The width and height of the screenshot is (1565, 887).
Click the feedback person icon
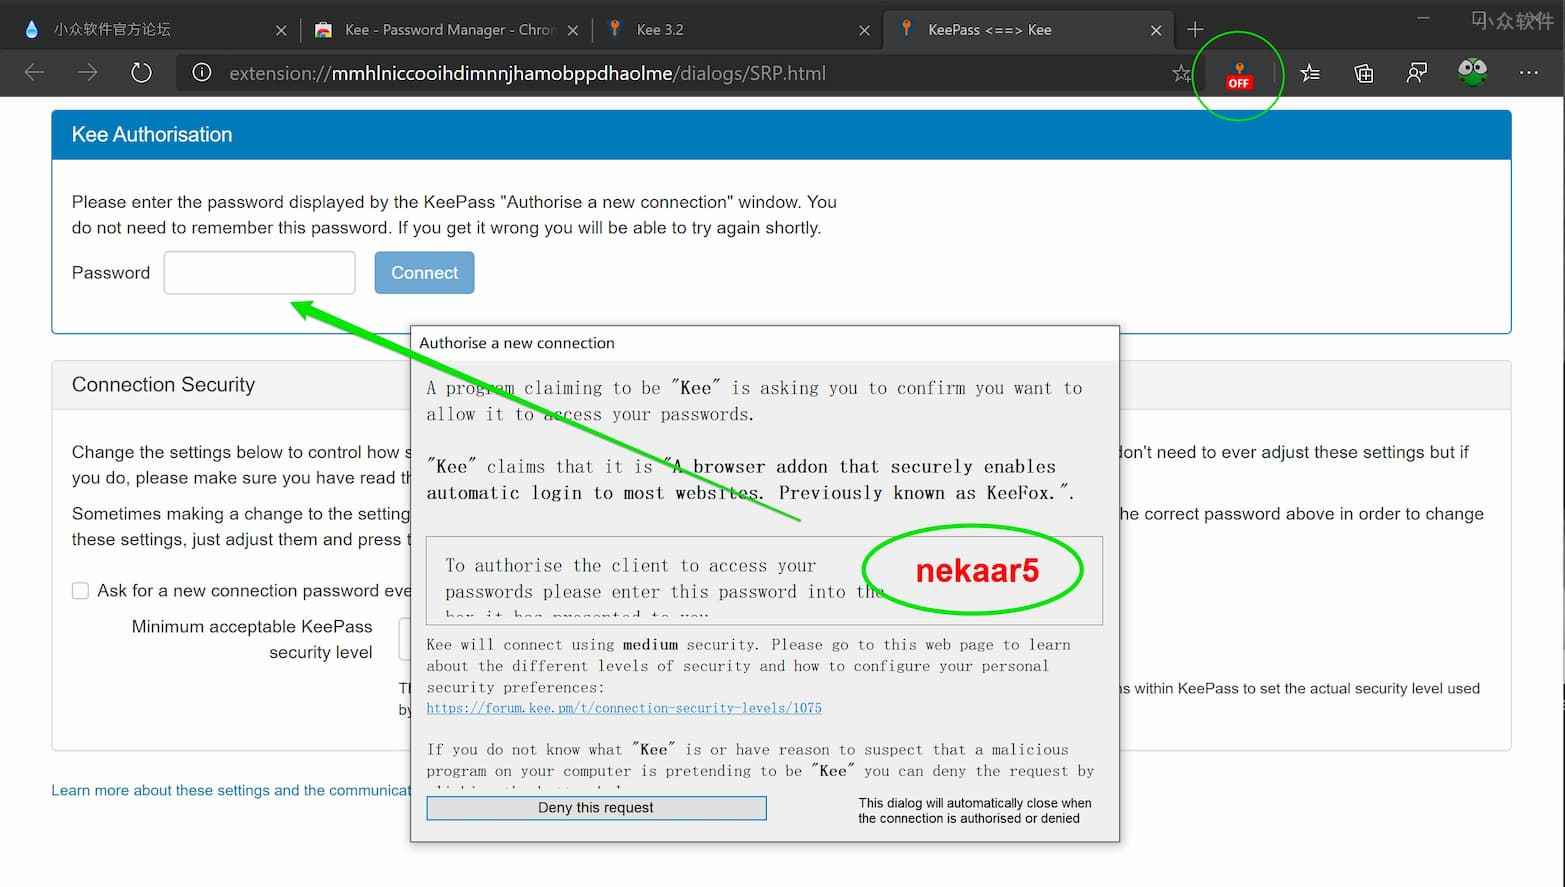(x=1417, y=72)
